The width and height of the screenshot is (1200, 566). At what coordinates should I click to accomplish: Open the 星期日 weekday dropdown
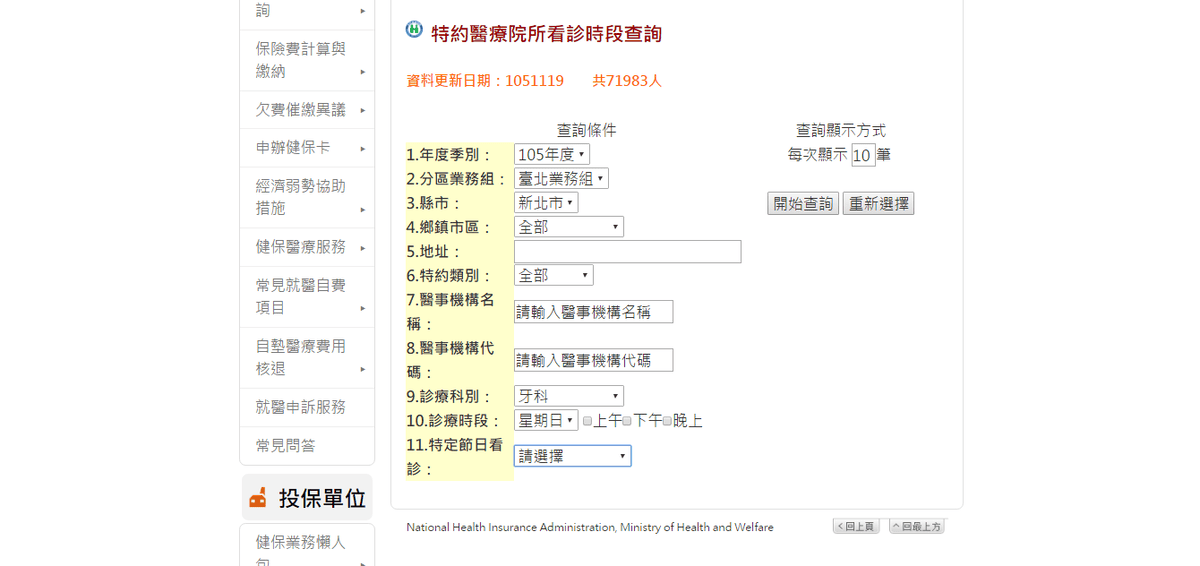(x=546, y=420)
